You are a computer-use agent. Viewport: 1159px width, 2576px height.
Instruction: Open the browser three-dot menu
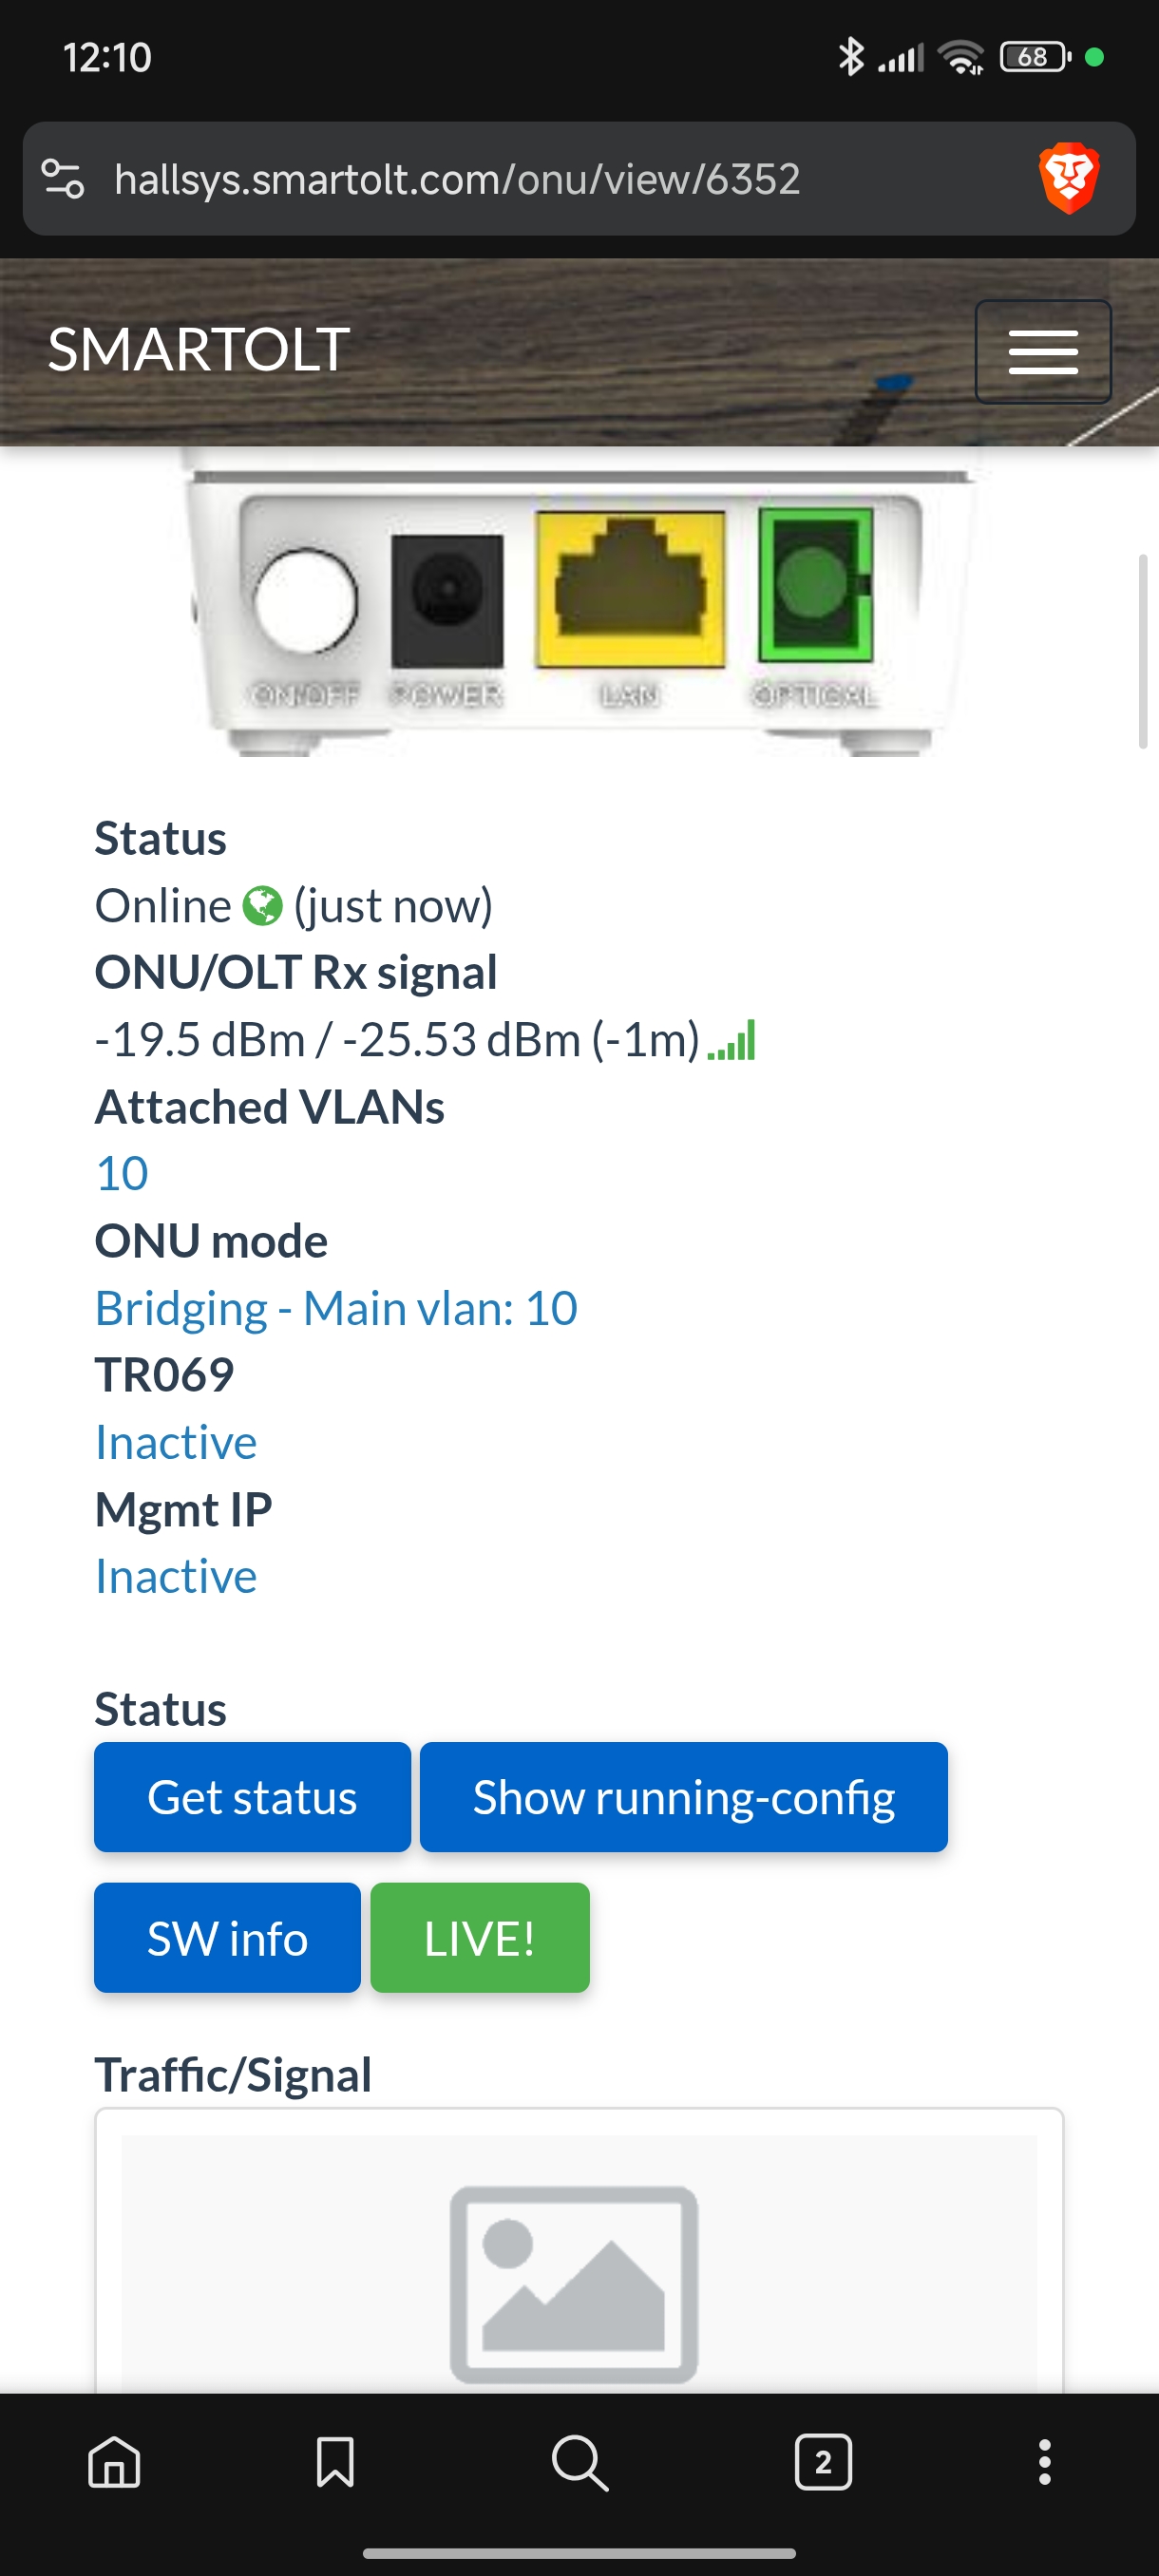[1044, 2461]
